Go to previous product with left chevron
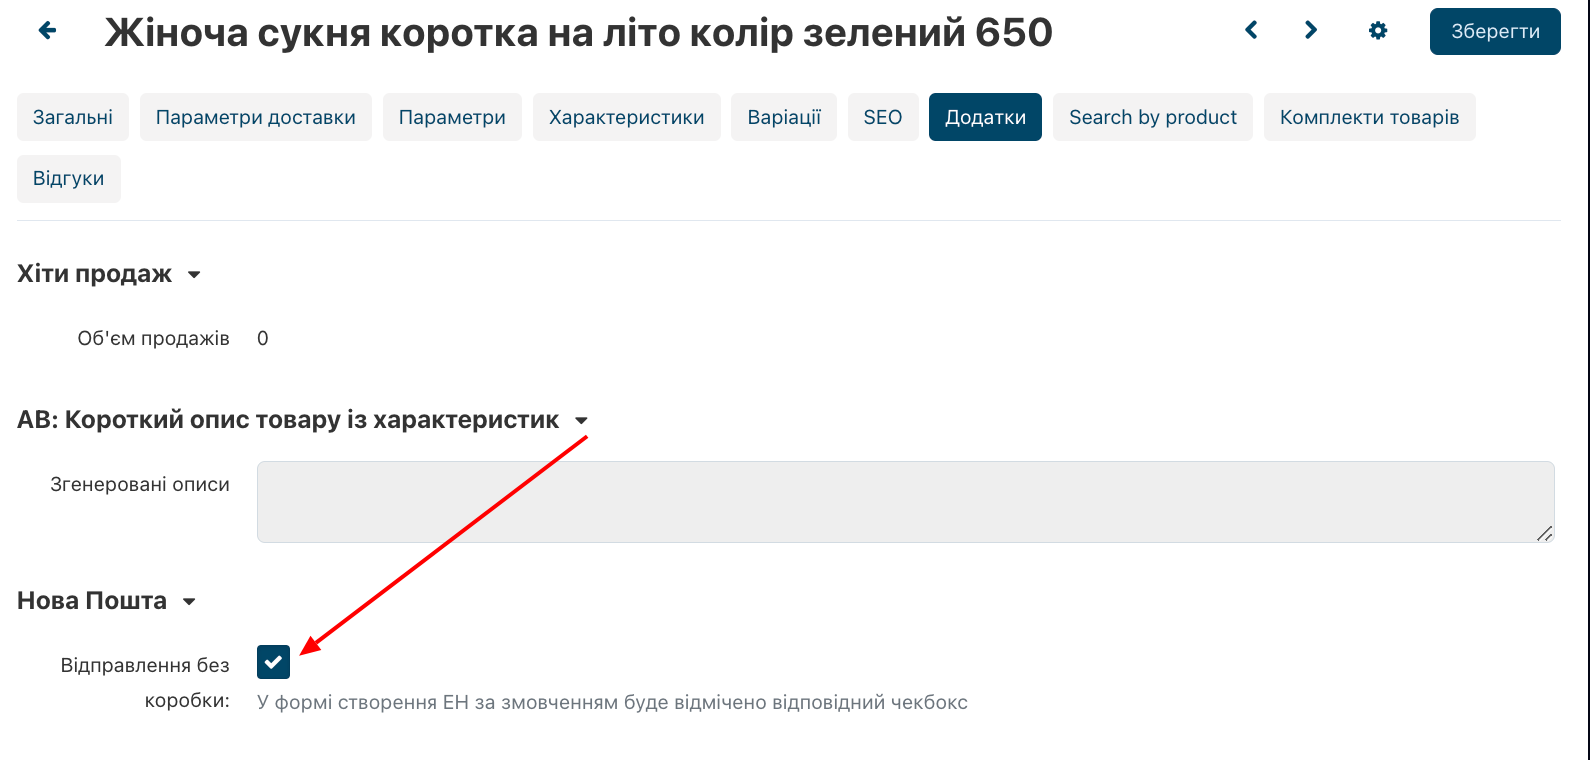This screenshot has height=760, width=1590. [1251, 30]
